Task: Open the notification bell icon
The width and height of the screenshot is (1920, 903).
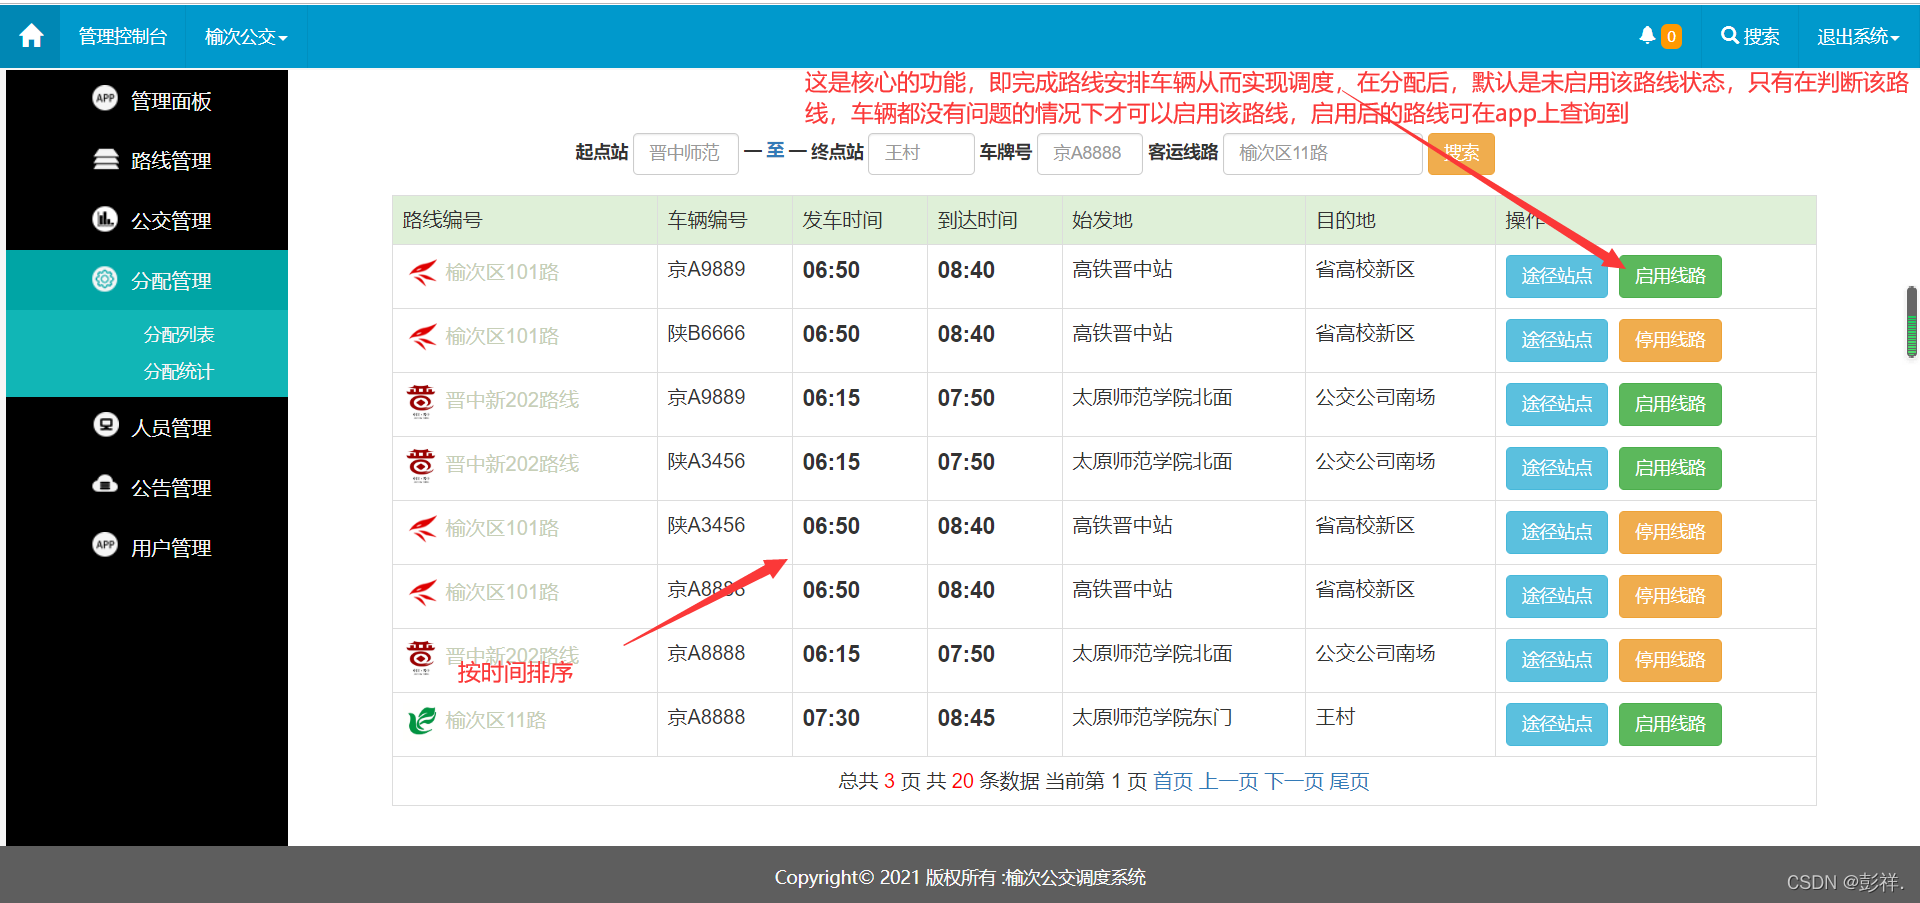Action: 1647,36
